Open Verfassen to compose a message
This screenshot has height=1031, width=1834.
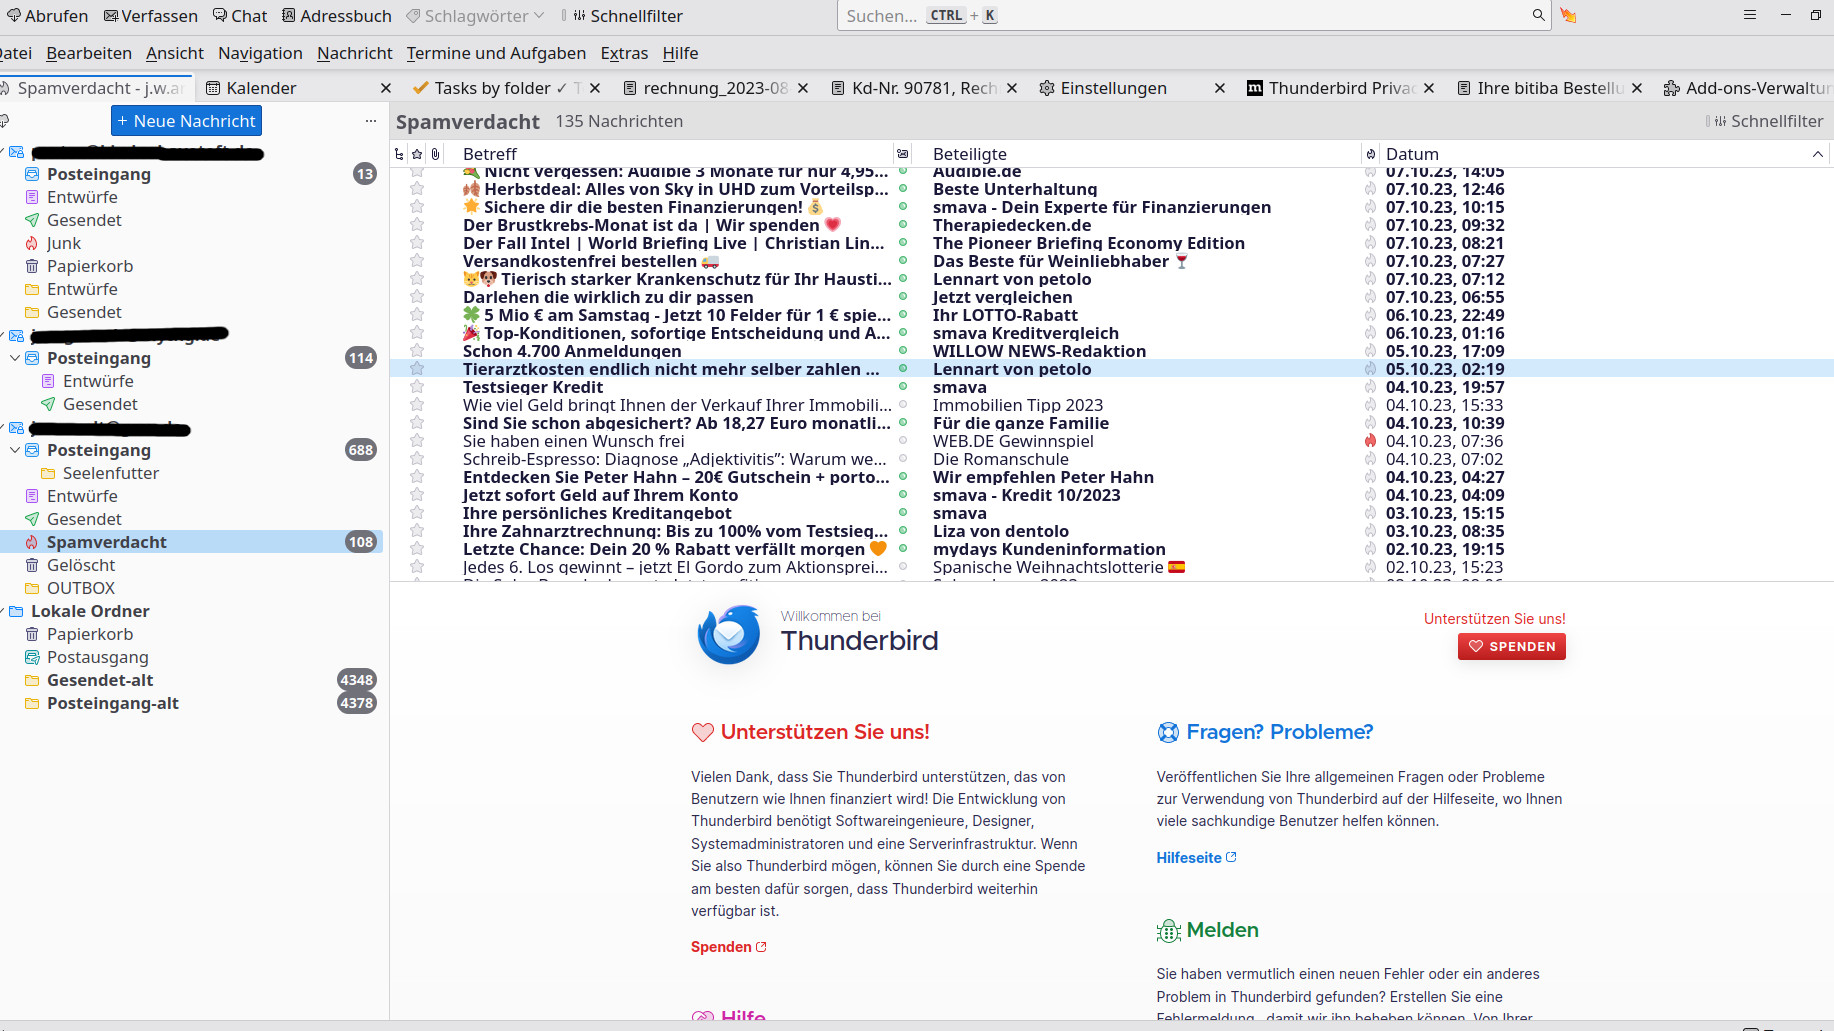(x=151, y=16)
